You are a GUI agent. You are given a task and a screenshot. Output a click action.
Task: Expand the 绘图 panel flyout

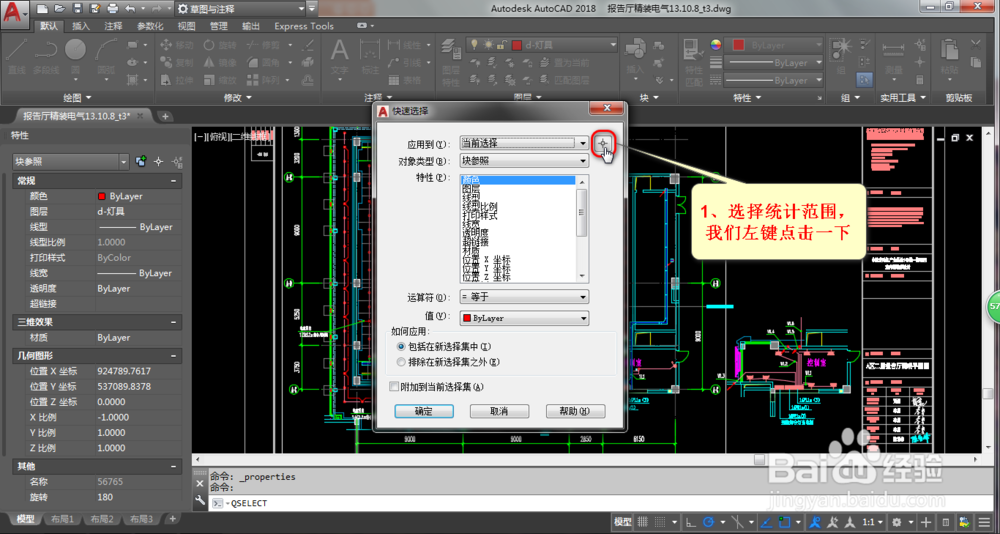pos(77,98)
